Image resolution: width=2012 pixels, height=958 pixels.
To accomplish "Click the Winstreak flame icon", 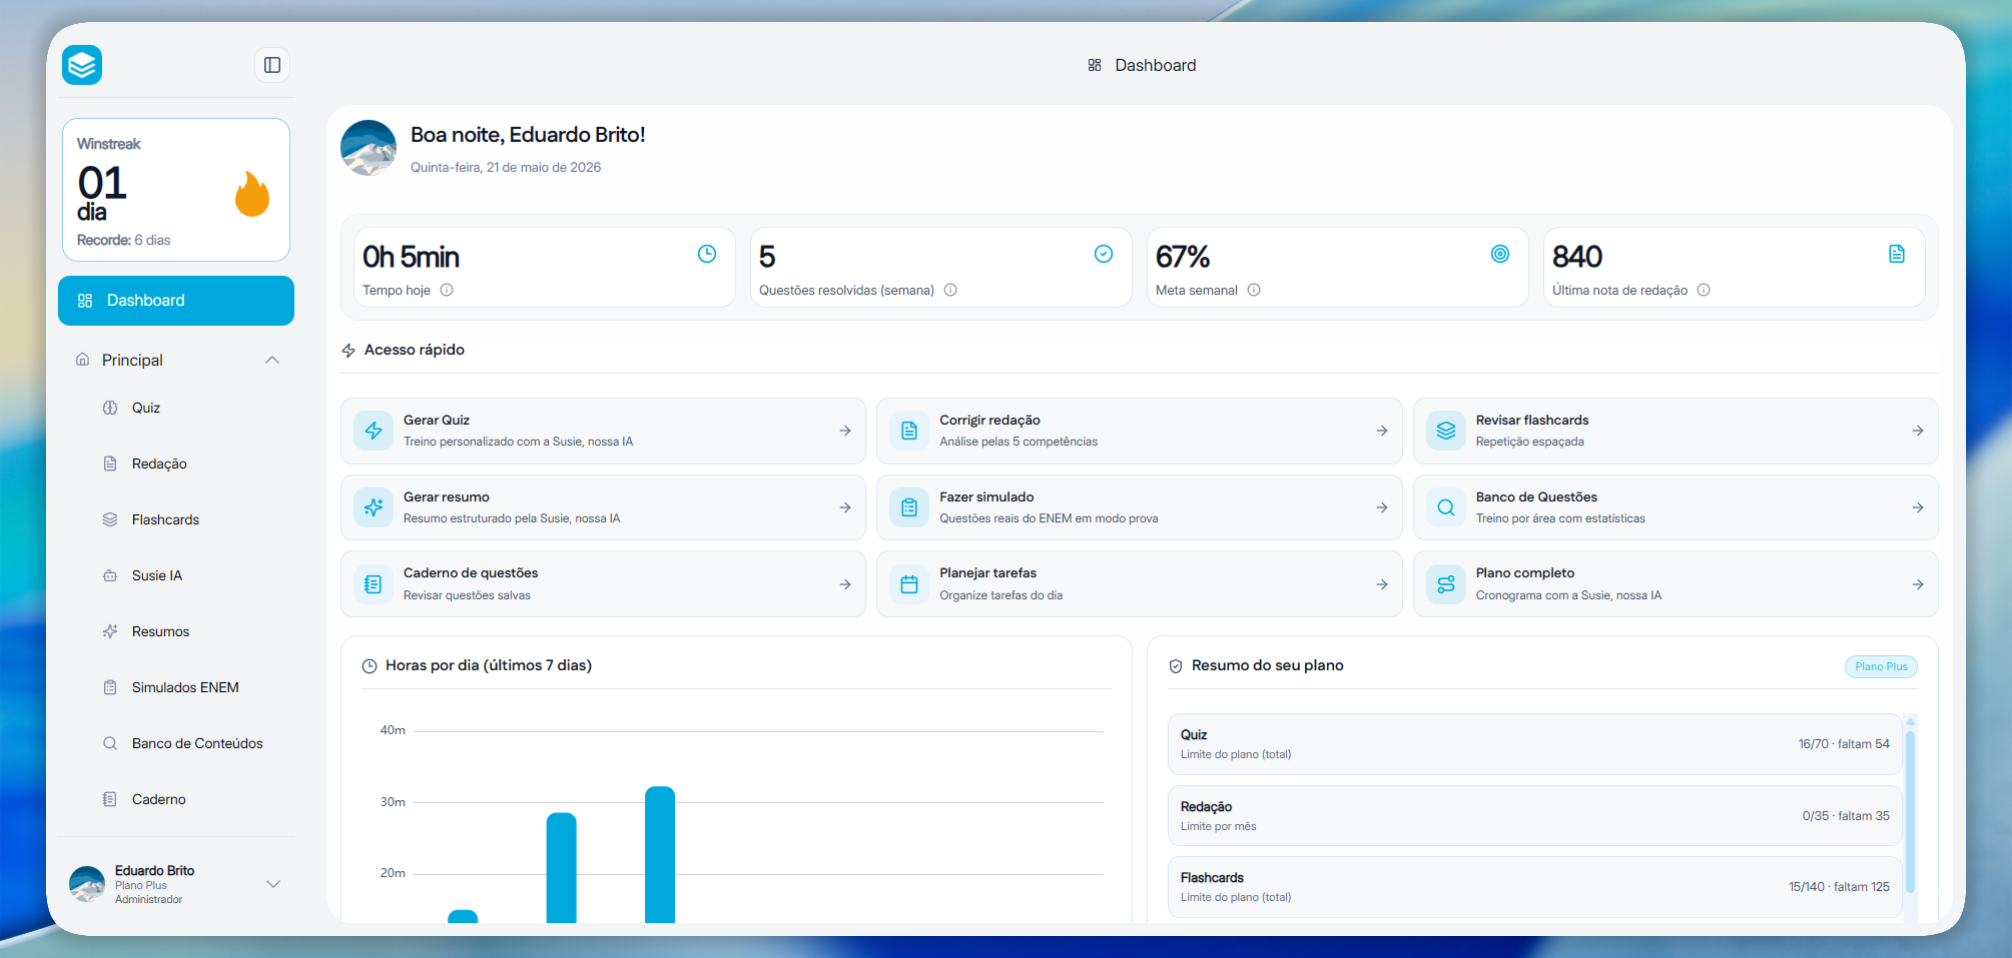I will pyautogui.click(x=252, y=193).
